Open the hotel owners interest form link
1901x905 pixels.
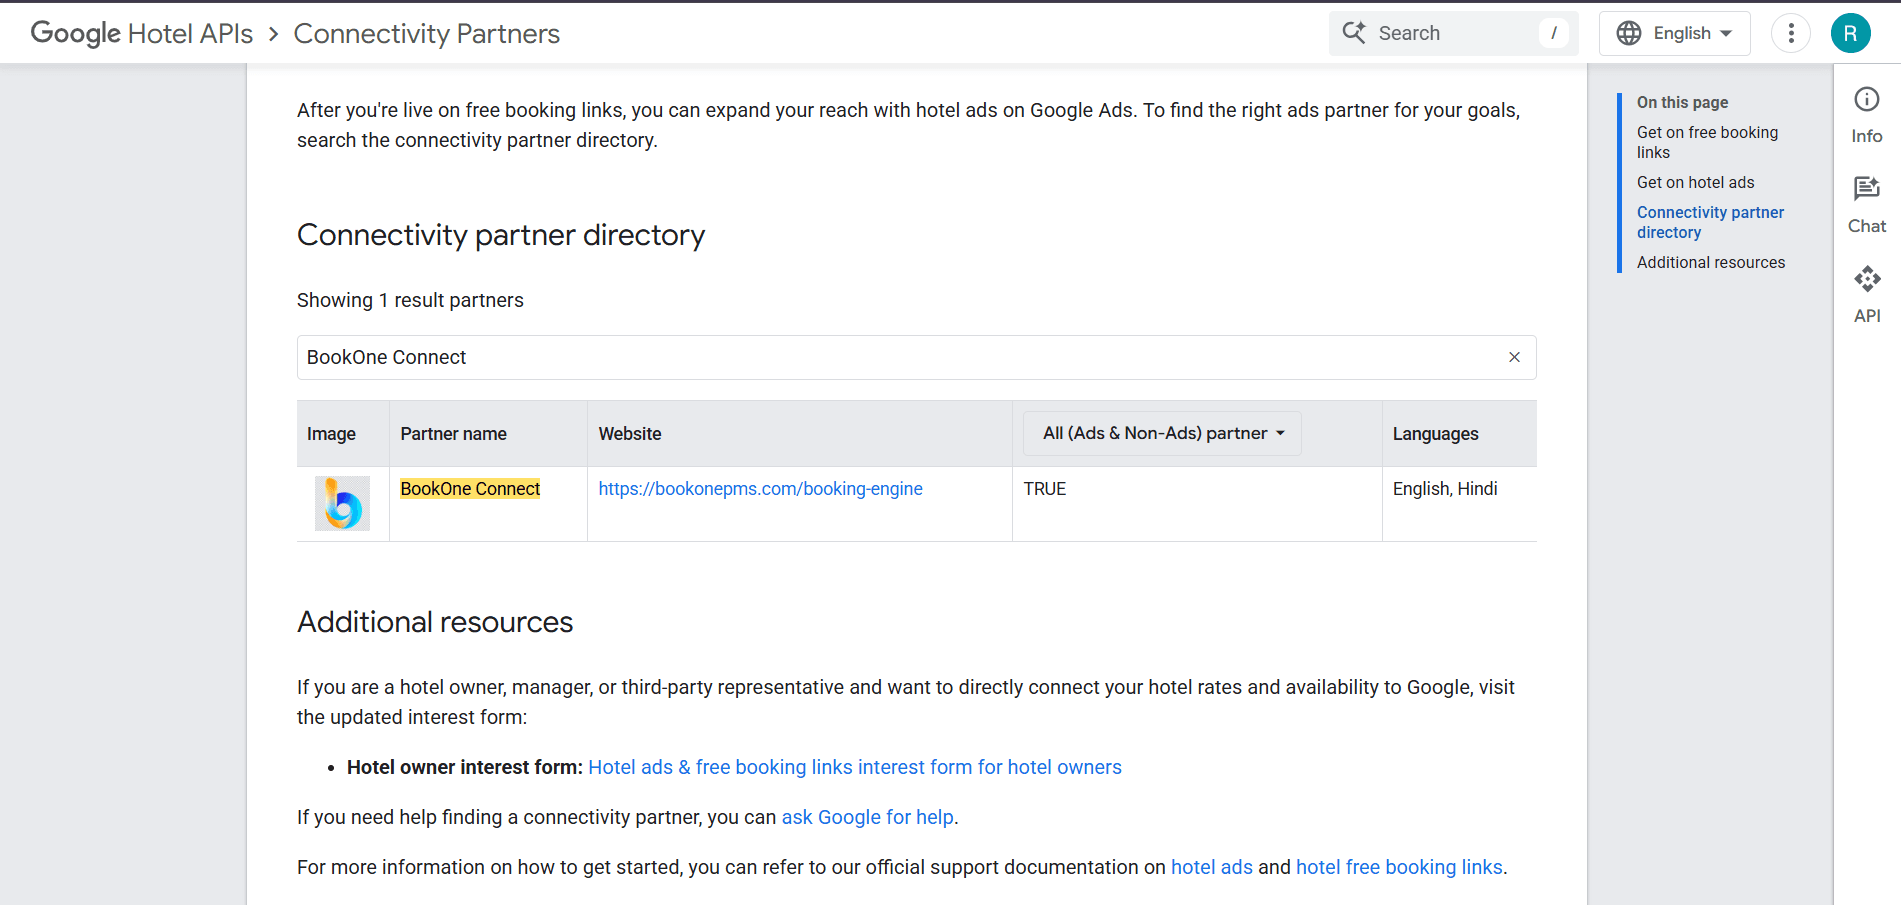tap(855, 767)
